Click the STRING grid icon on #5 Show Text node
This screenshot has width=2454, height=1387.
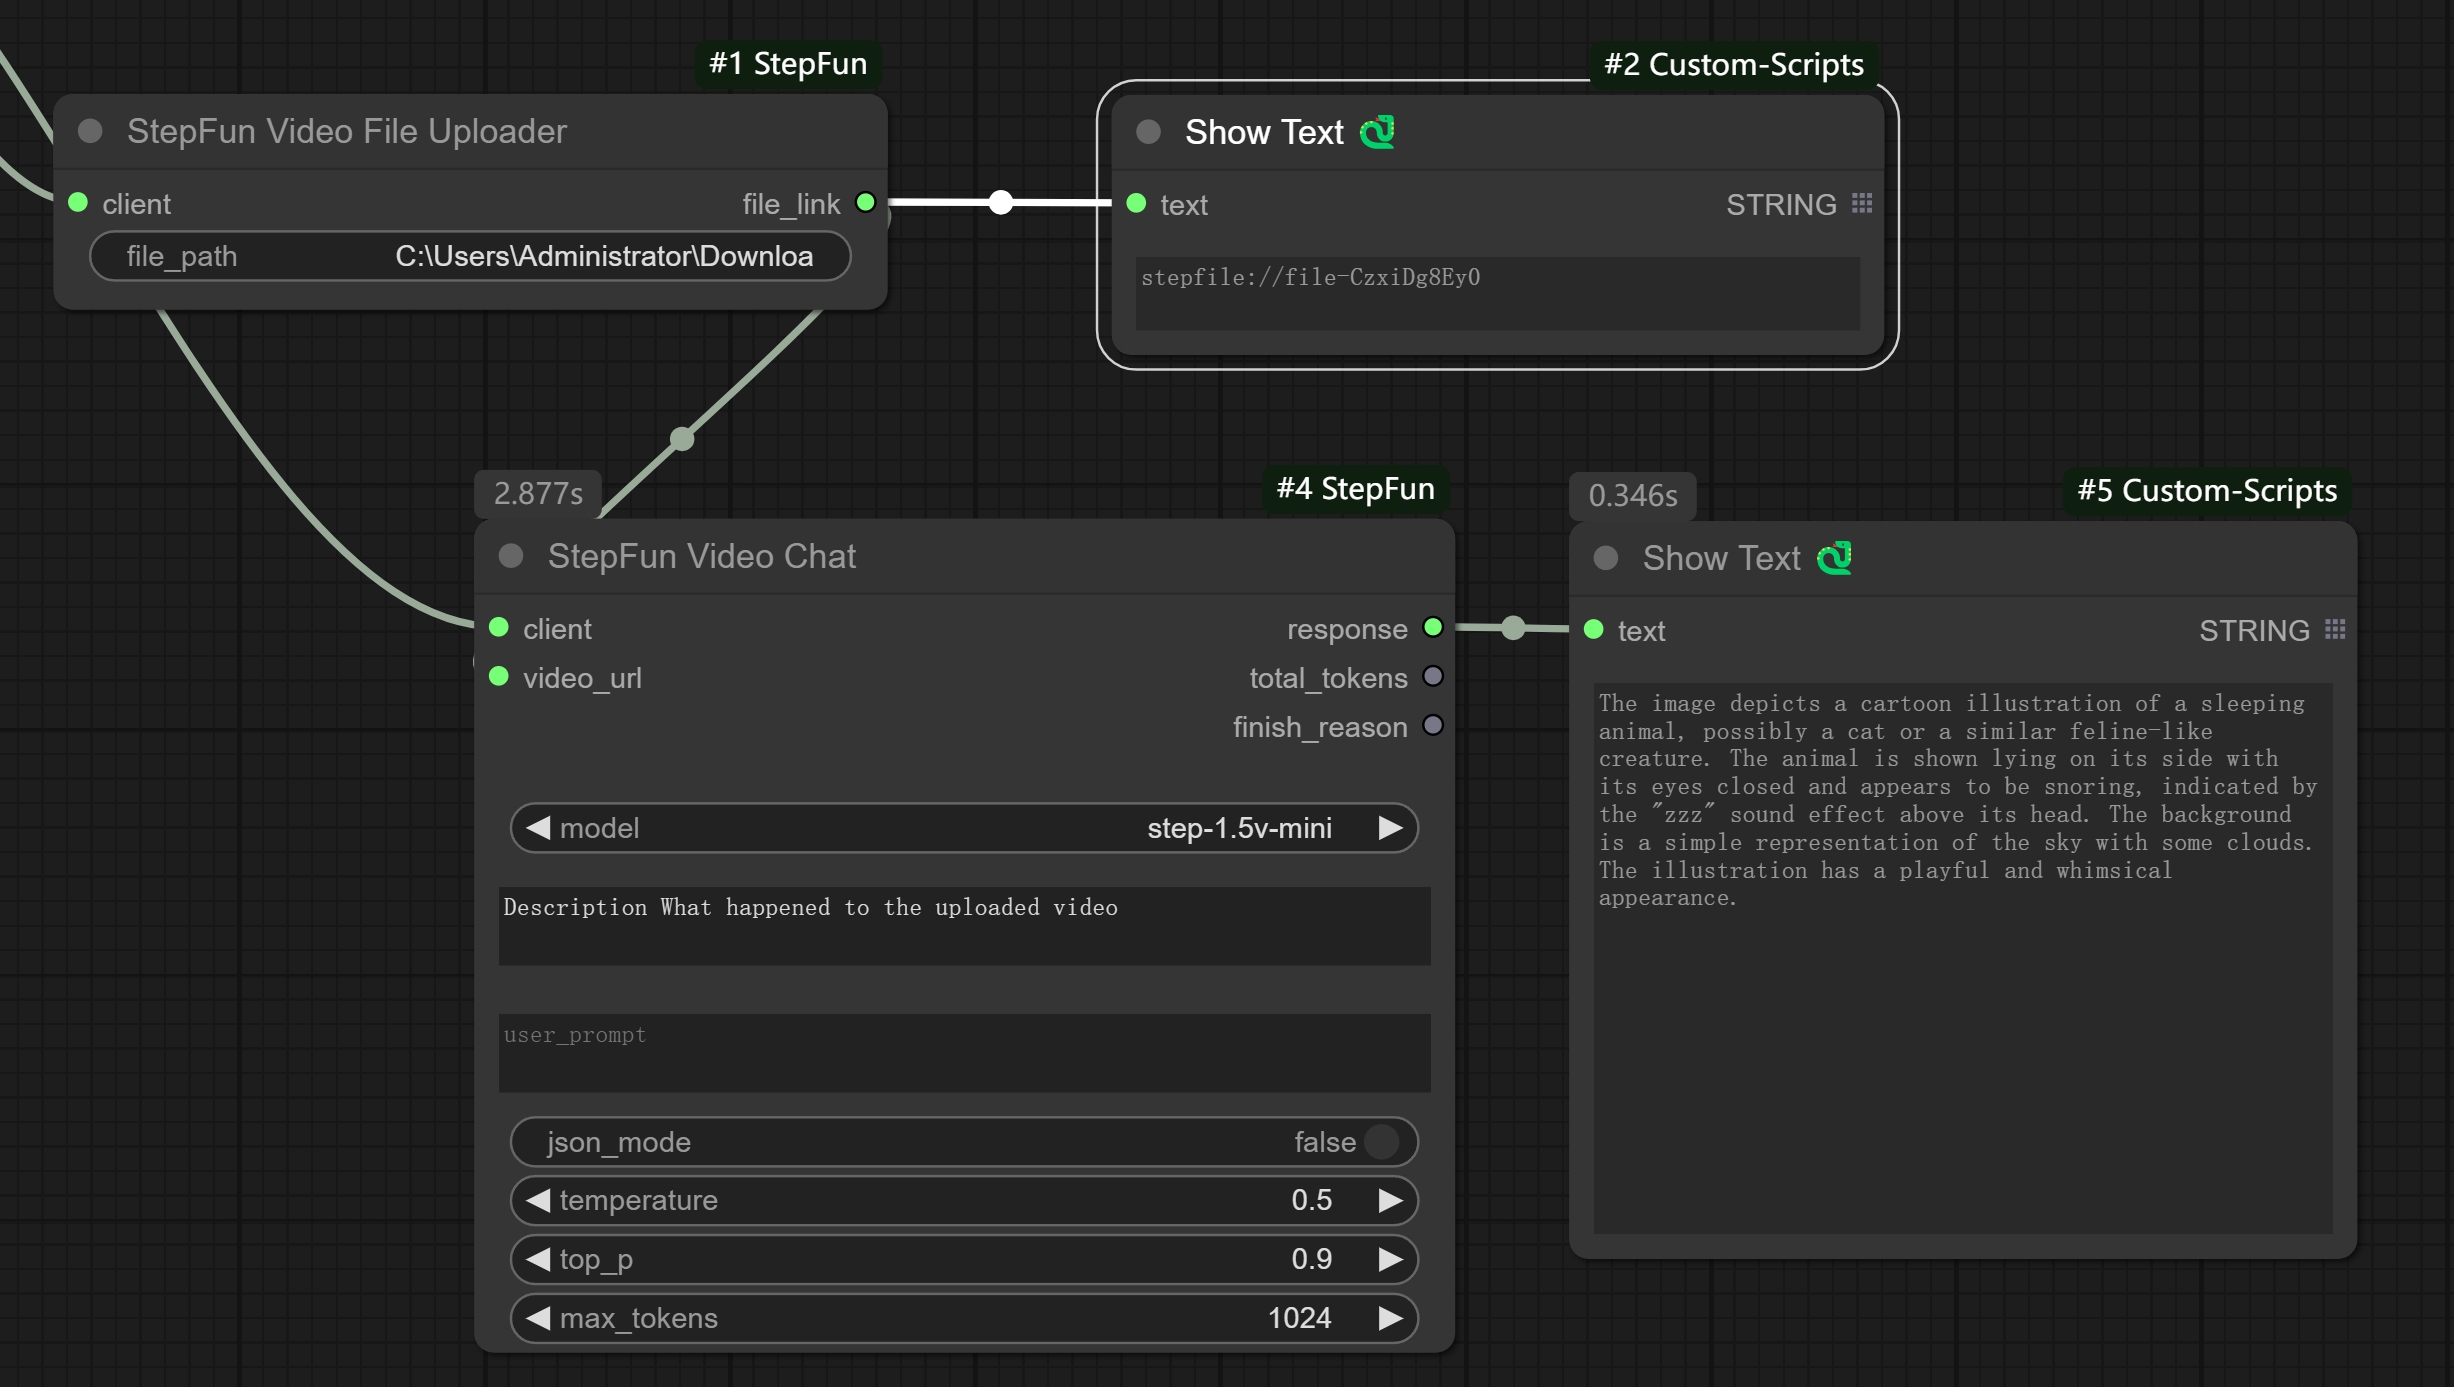tap(2334, 630)
